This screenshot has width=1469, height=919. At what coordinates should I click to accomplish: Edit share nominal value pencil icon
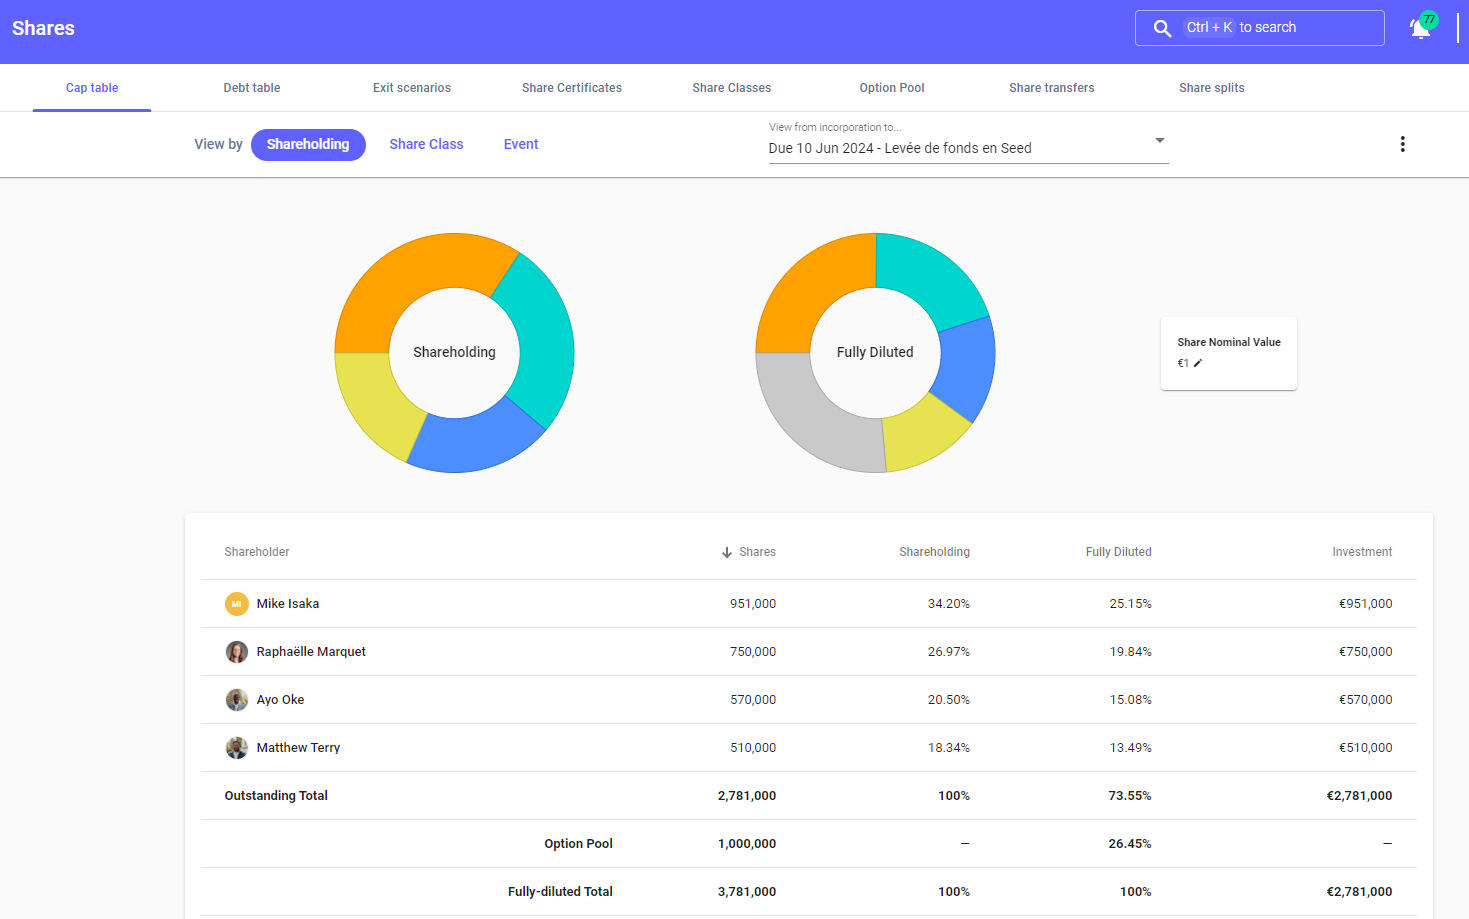click(1198, 363)
